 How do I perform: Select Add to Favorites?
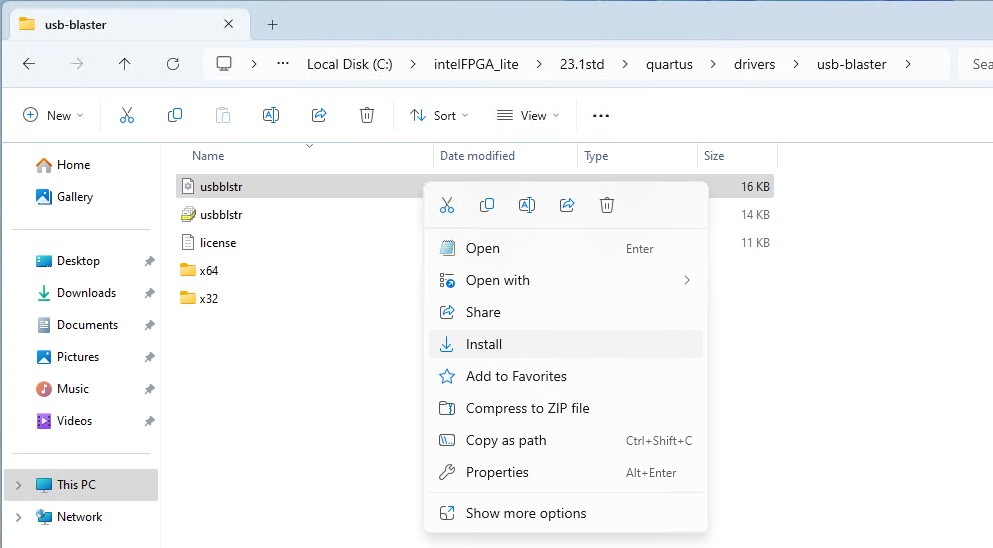566,376
